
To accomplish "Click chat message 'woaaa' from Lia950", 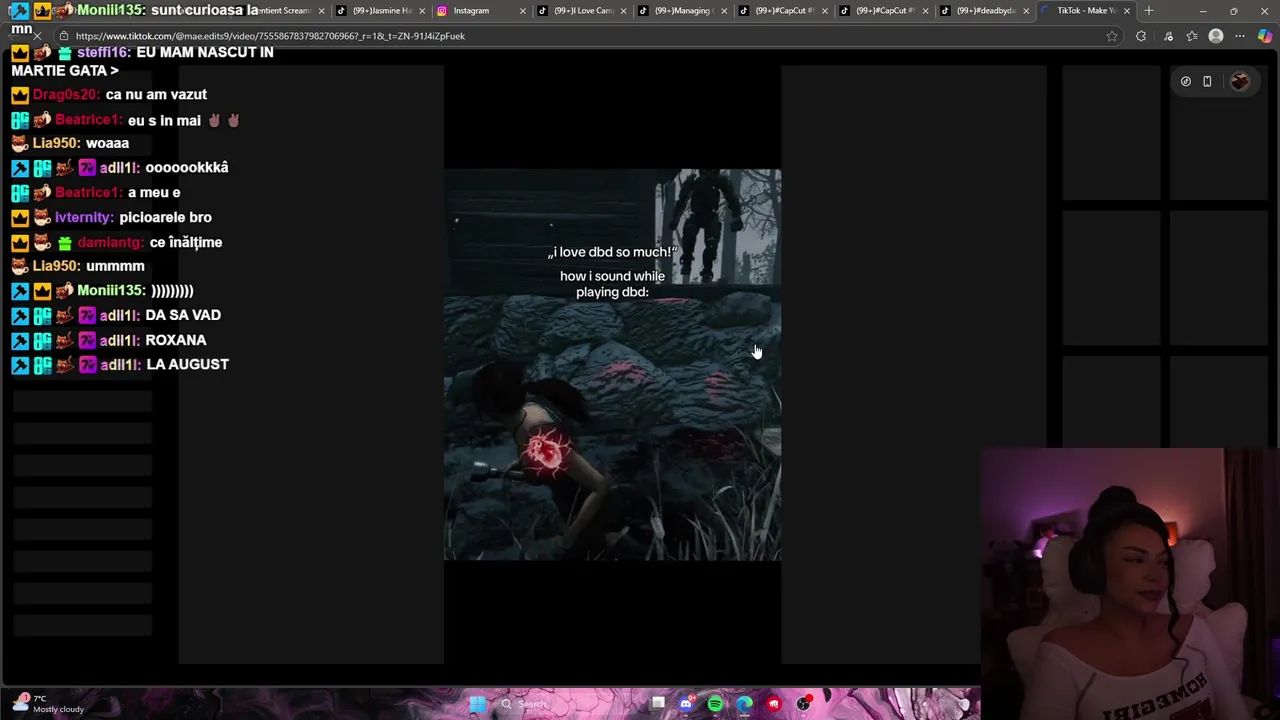I will tap(107, 143).
